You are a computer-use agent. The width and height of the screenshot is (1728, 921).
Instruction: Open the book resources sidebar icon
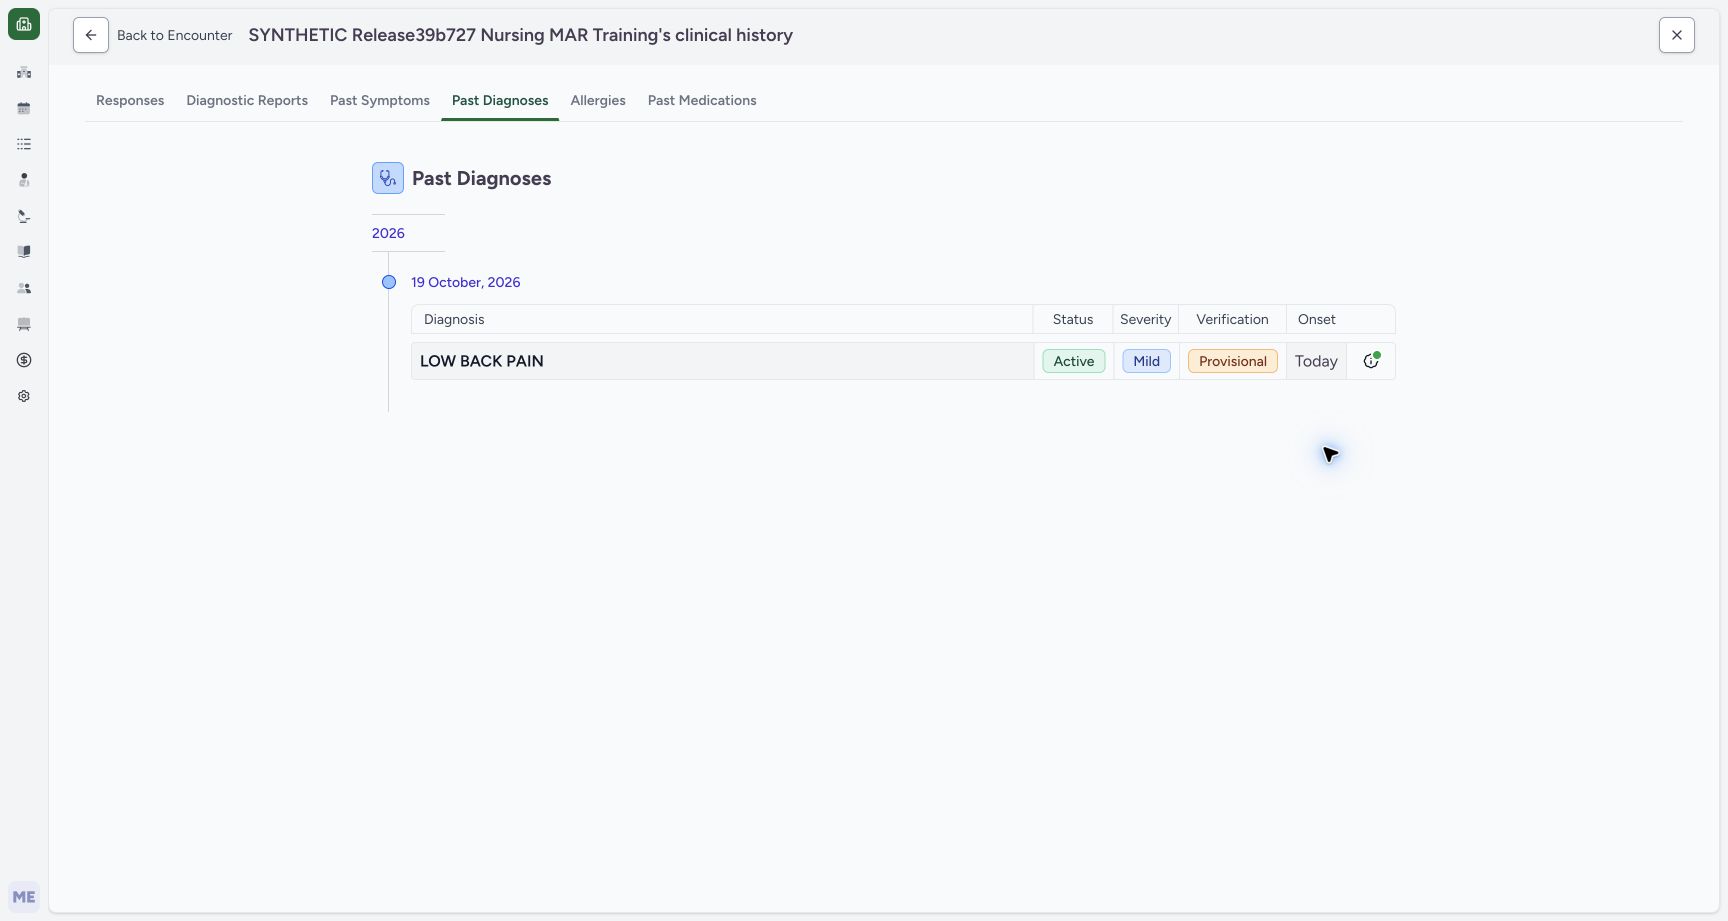[x=24, y=252]
